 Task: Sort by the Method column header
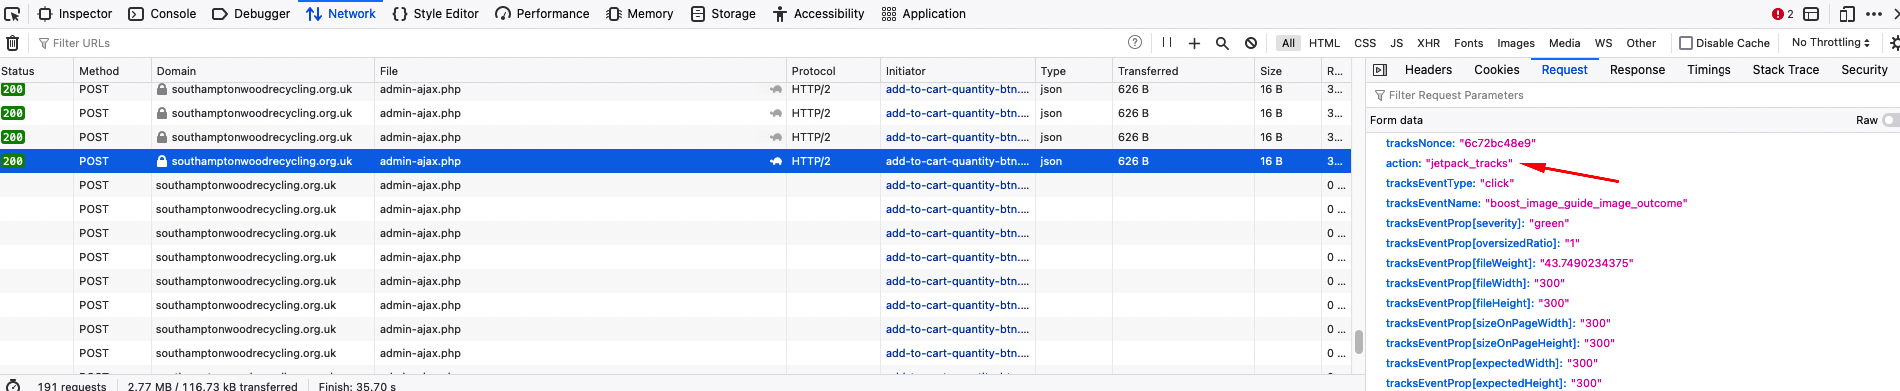[x=113, y=71]
